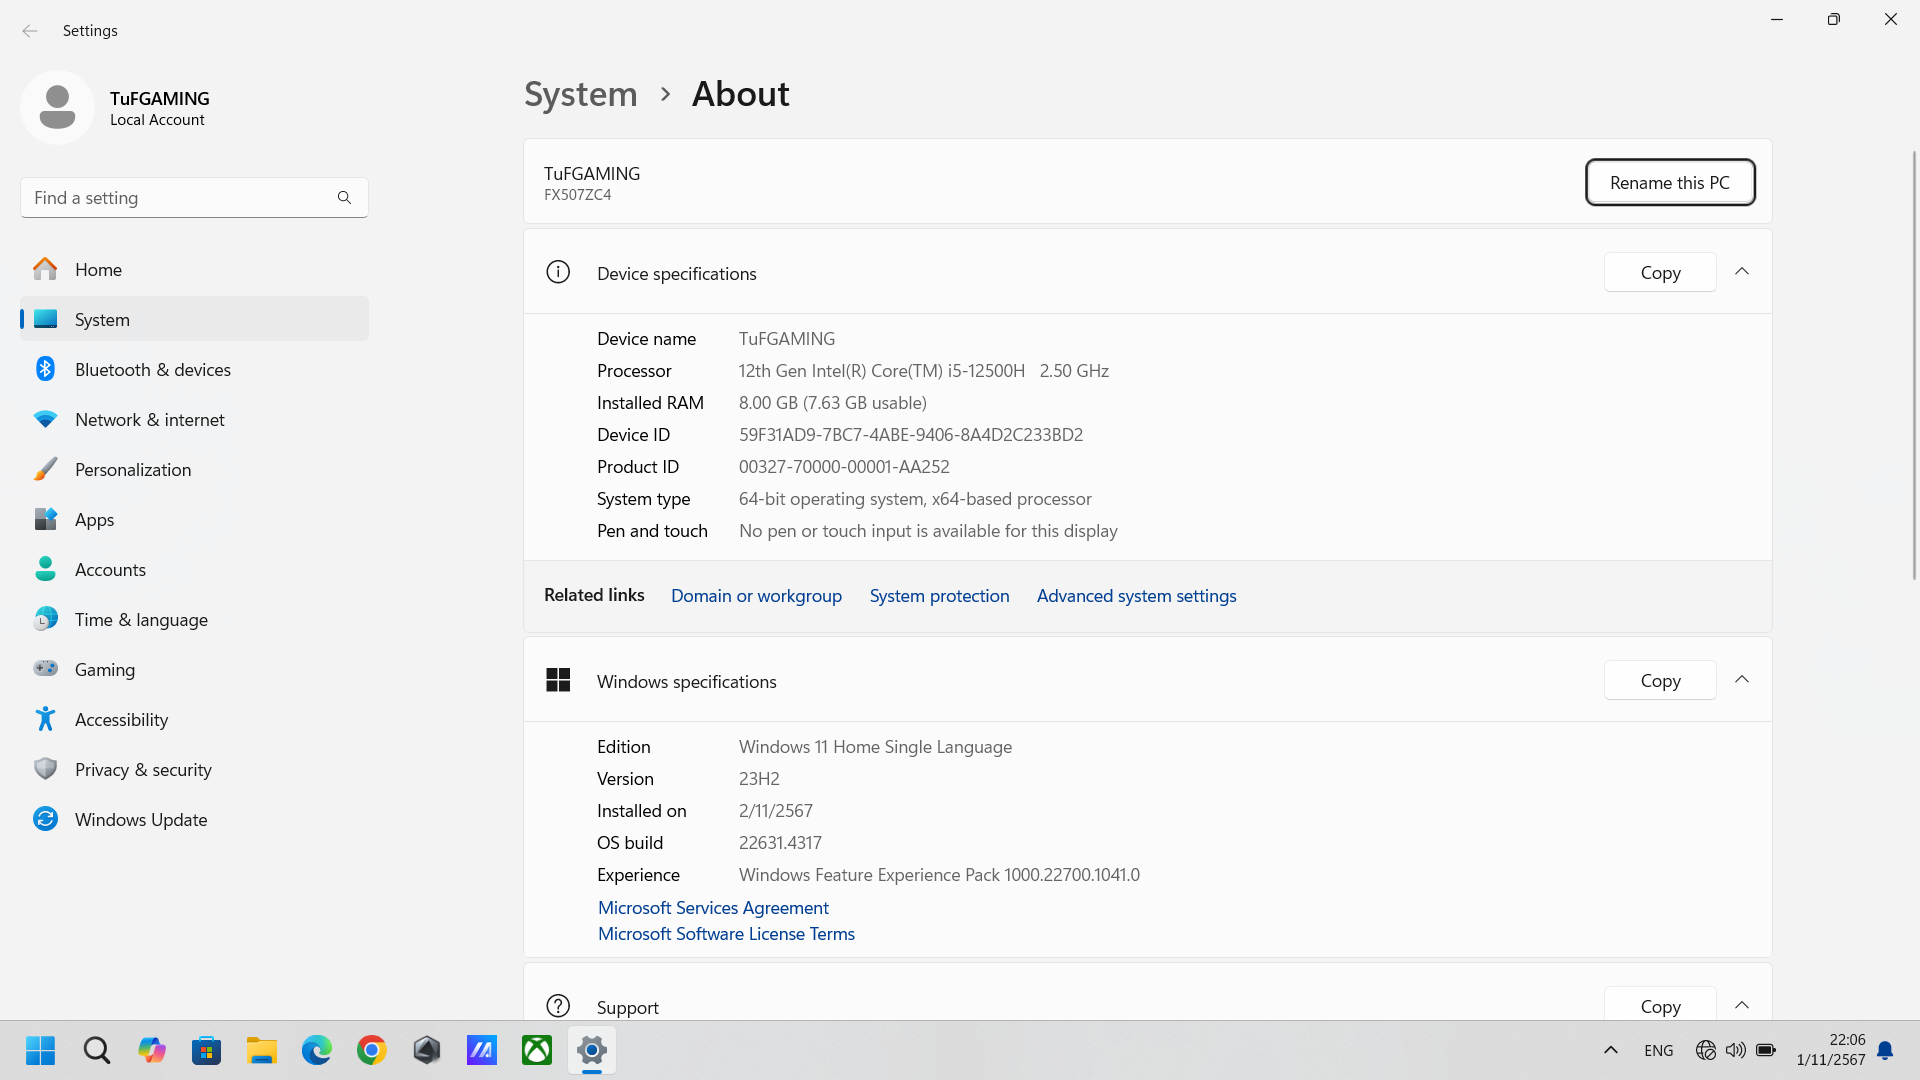
Task: Open MyASUS app from taskbar
Action: pyautogui.click(x=481, y=1050)
